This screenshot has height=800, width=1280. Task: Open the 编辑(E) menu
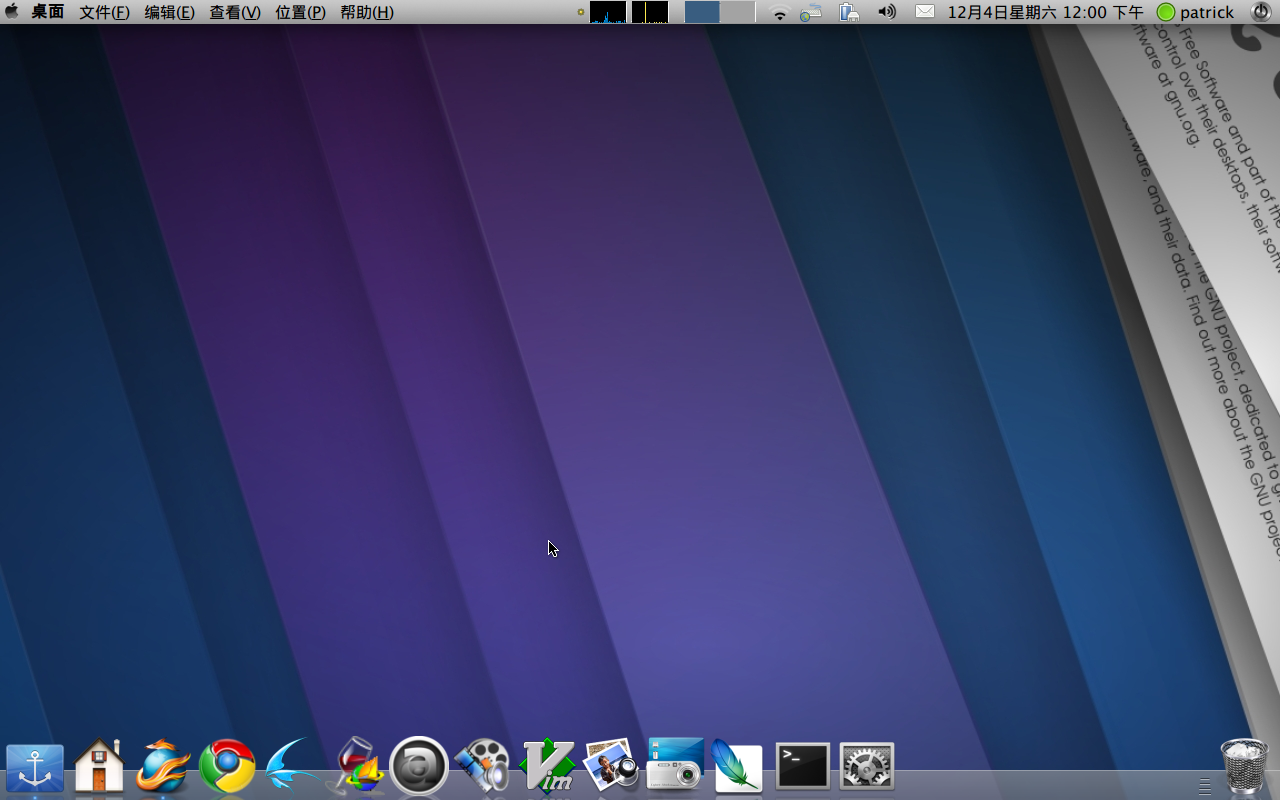(x=170, y=12)
